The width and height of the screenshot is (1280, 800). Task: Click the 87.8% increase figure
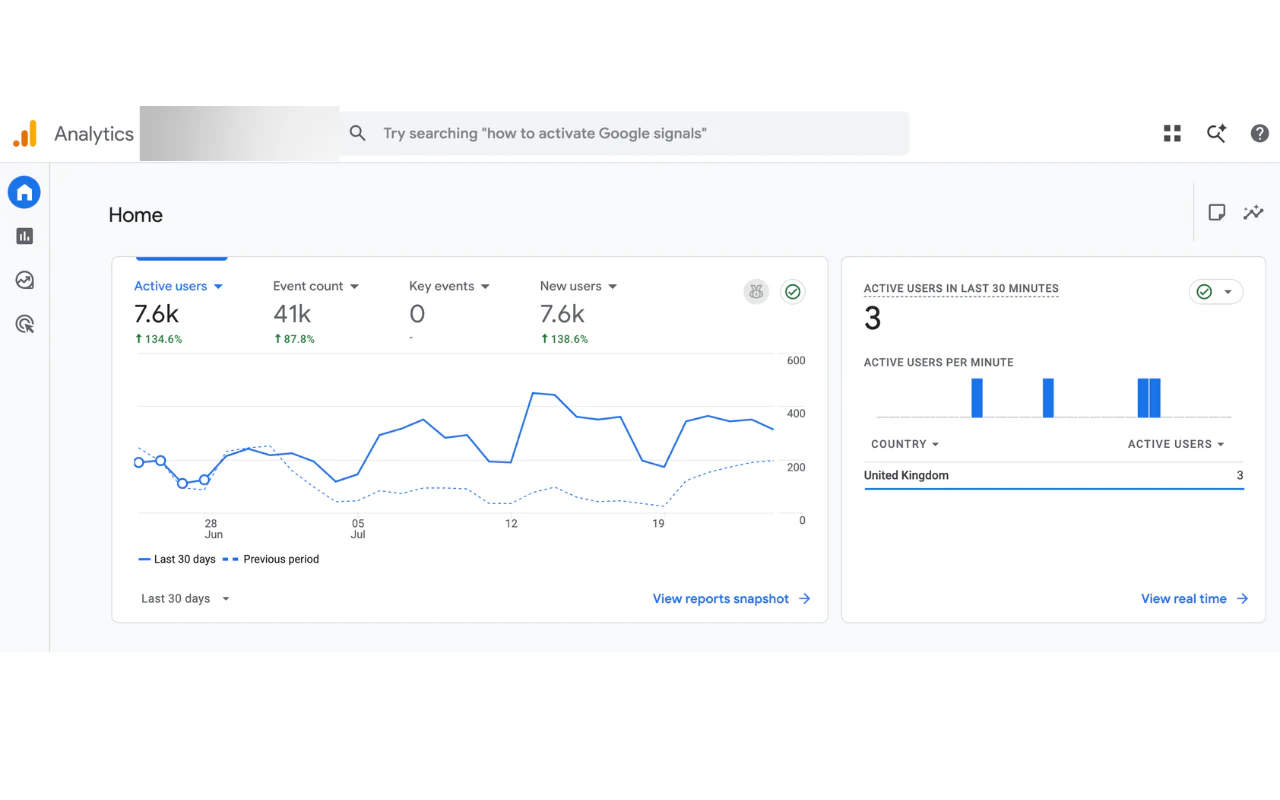pos(294,339)
